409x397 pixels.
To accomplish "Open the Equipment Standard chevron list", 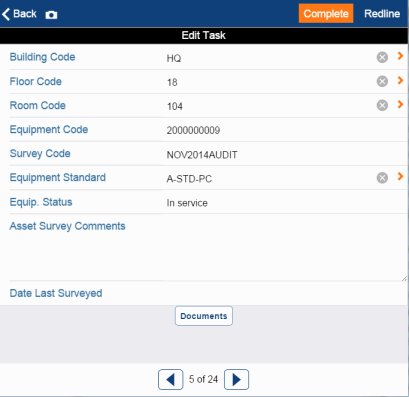I will click(400, 176).
